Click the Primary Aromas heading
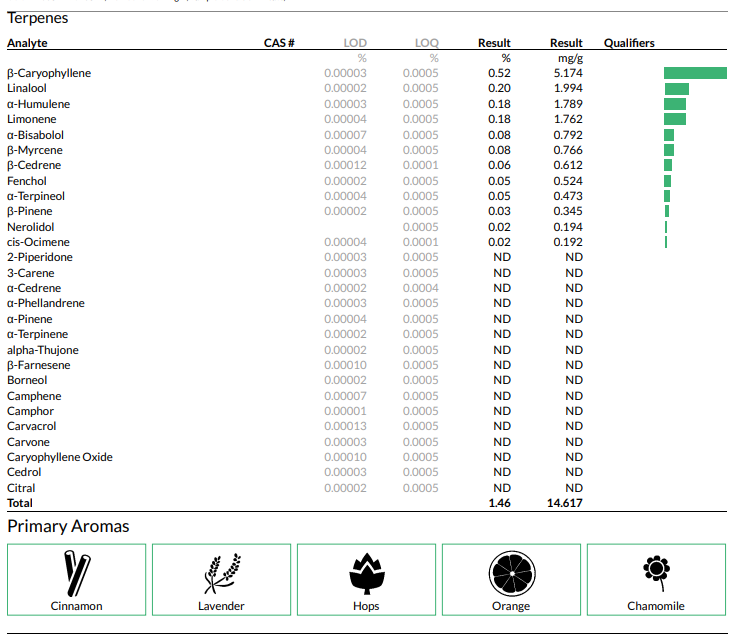Screen dimensions: 735x641 click(68, 526)
